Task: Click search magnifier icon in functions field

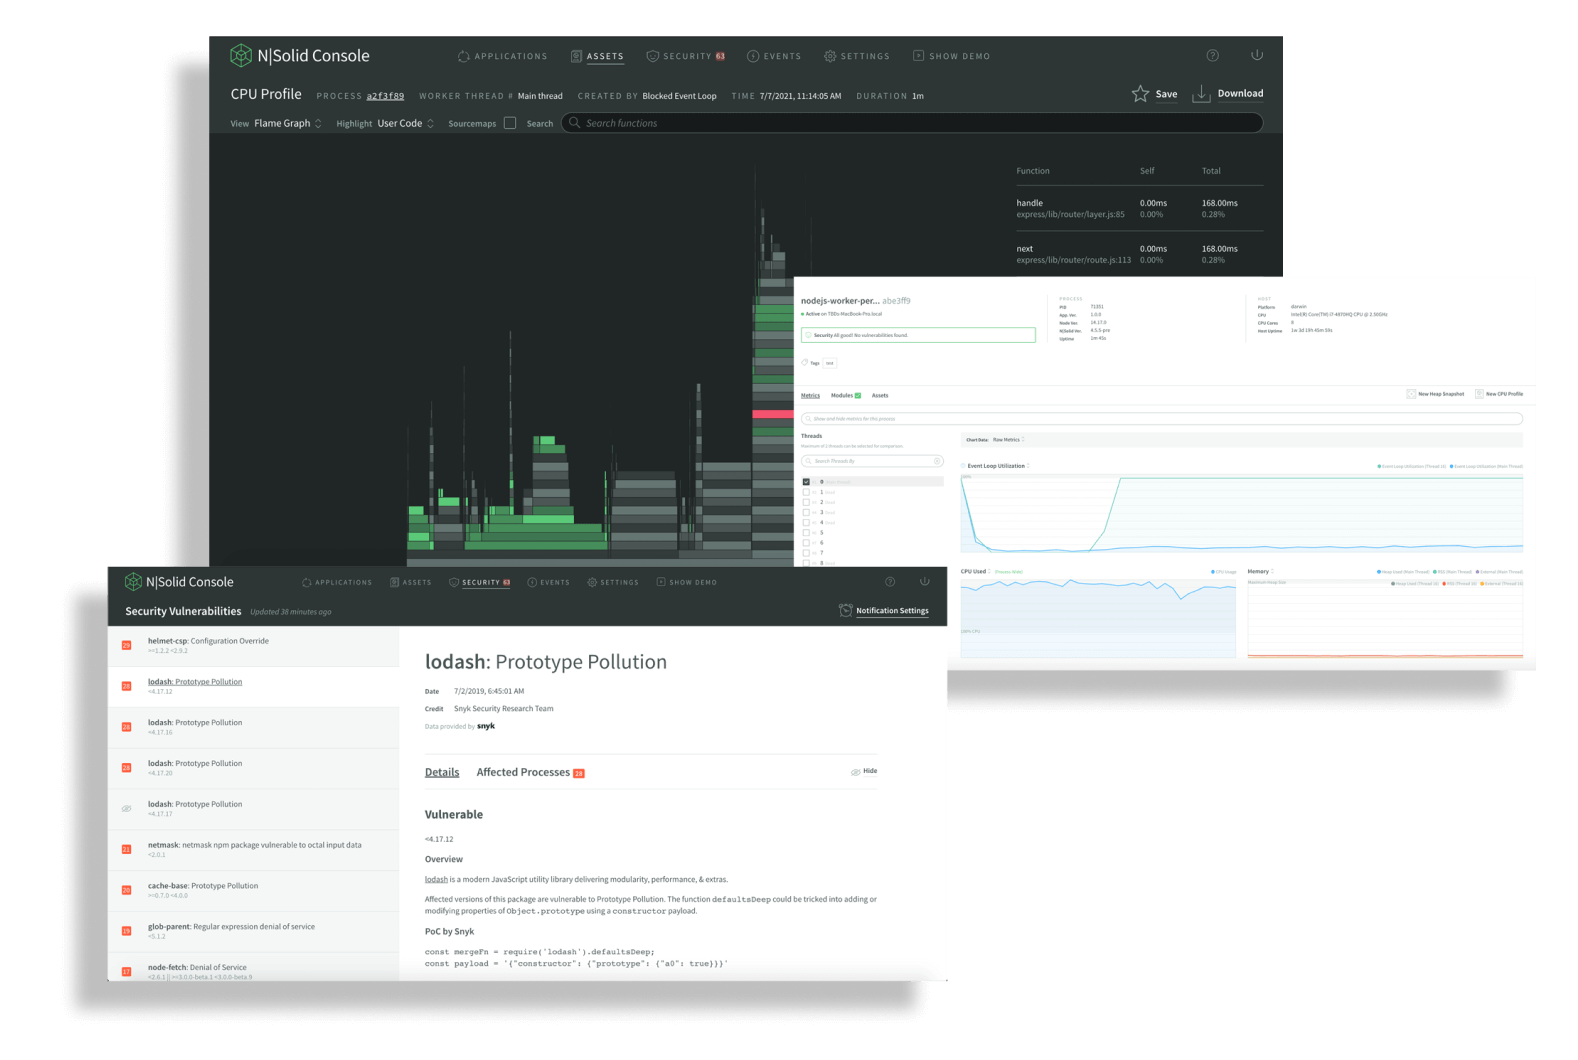Action: point(574,123)
